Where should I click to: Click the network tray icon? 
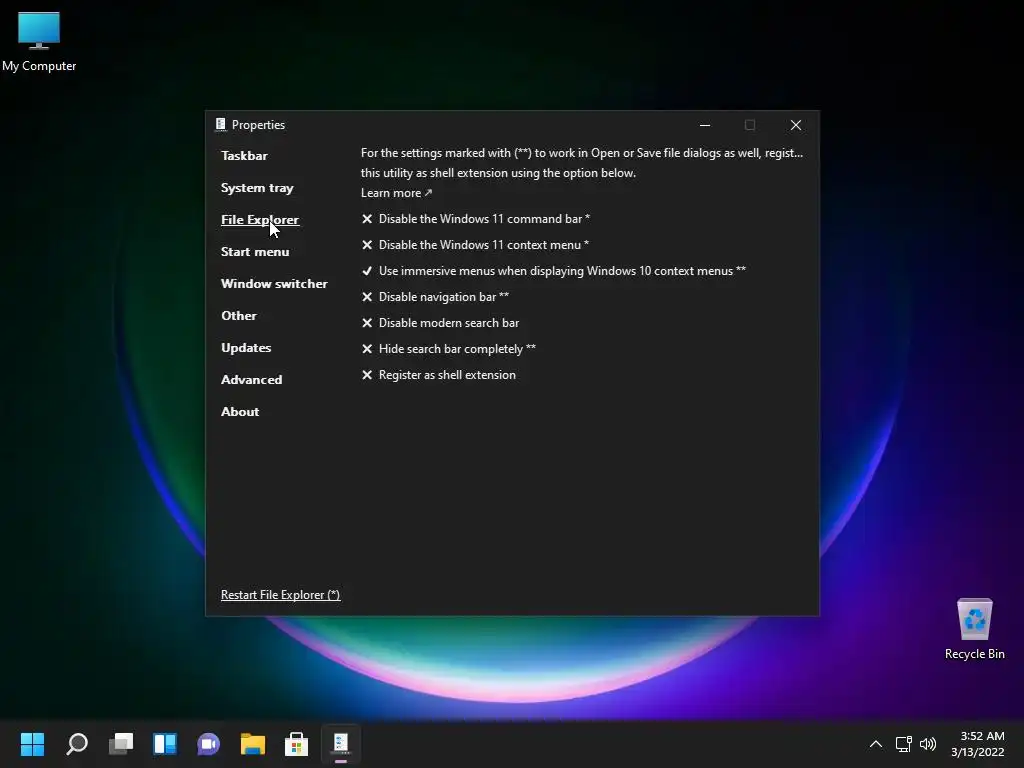pos(903,744)
